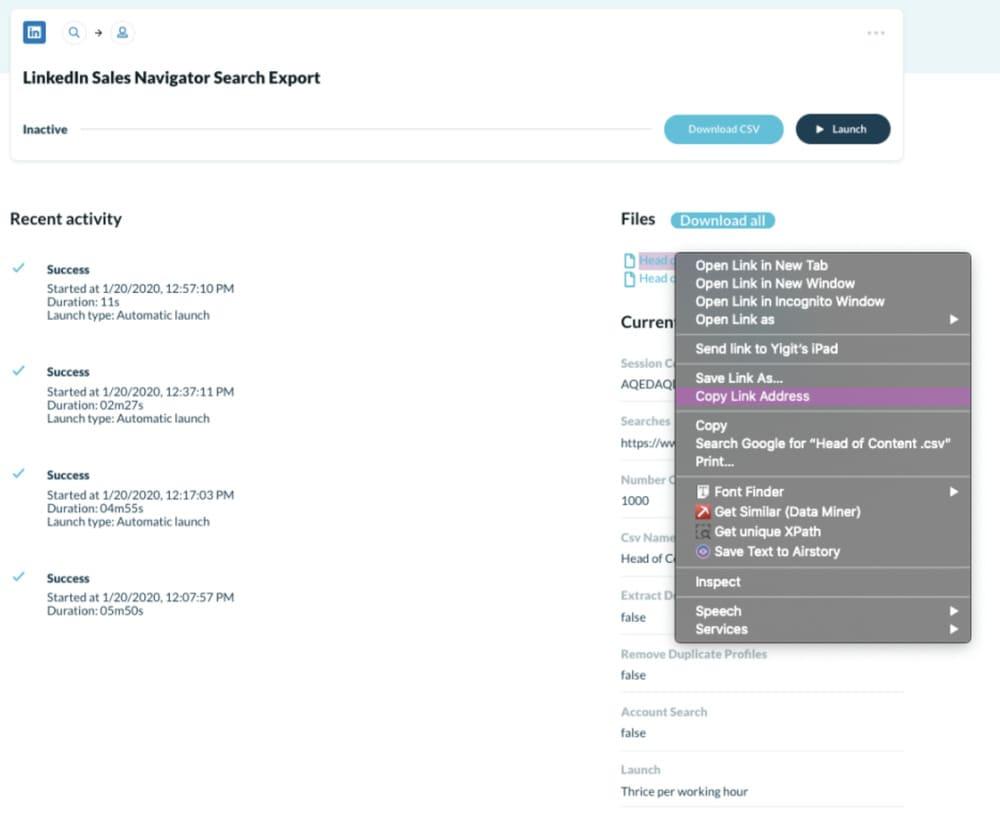Click the second file document icon
The width and height of the screenshot is (1000, 834).
click(629, 279)
